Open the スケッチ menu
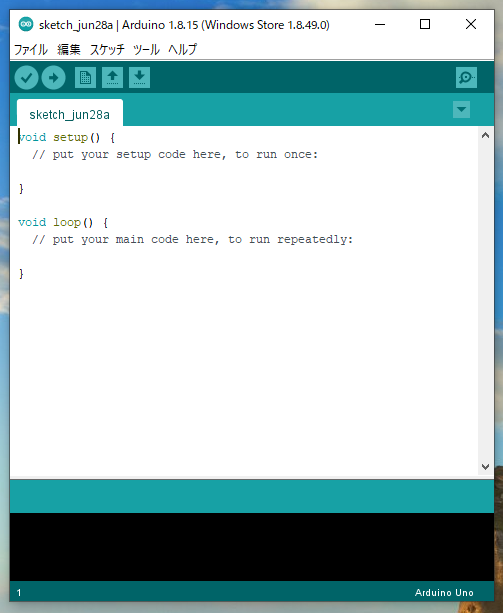The height and width of the screenshot is (613, 503). 107,50
